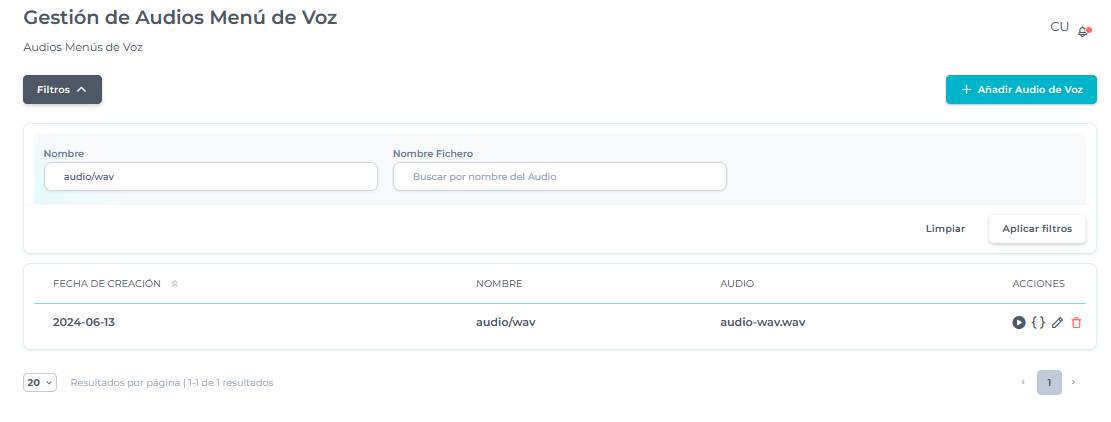Click the Nombre Fichero search field

coord(559,176)
